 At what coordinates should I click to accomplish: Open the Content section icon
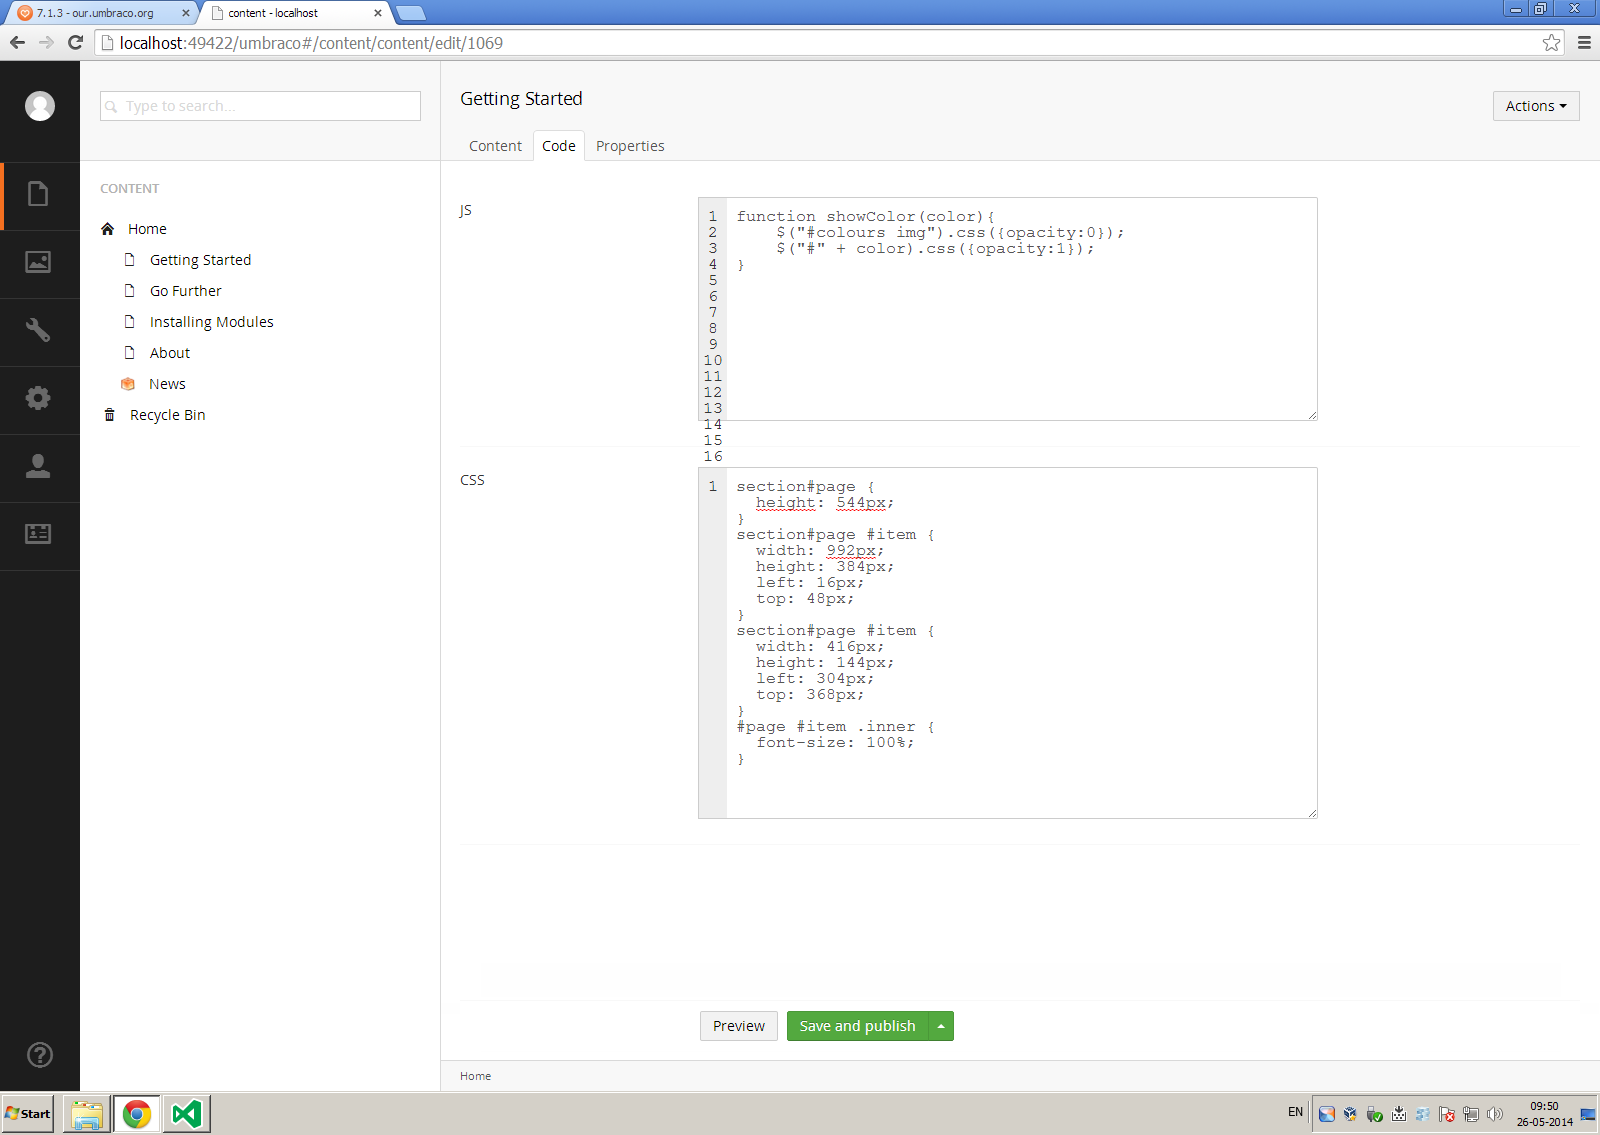click(x=38, y=194)
